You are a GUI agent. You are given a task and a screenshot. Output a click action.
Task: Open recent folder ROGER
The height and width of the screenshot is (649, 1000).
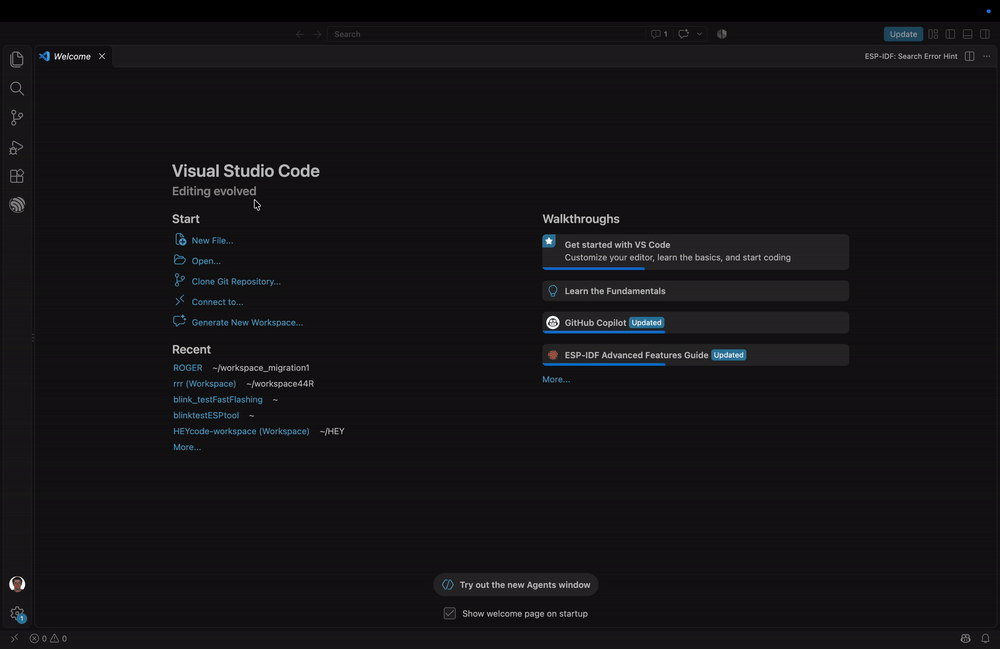coord(188,368)
